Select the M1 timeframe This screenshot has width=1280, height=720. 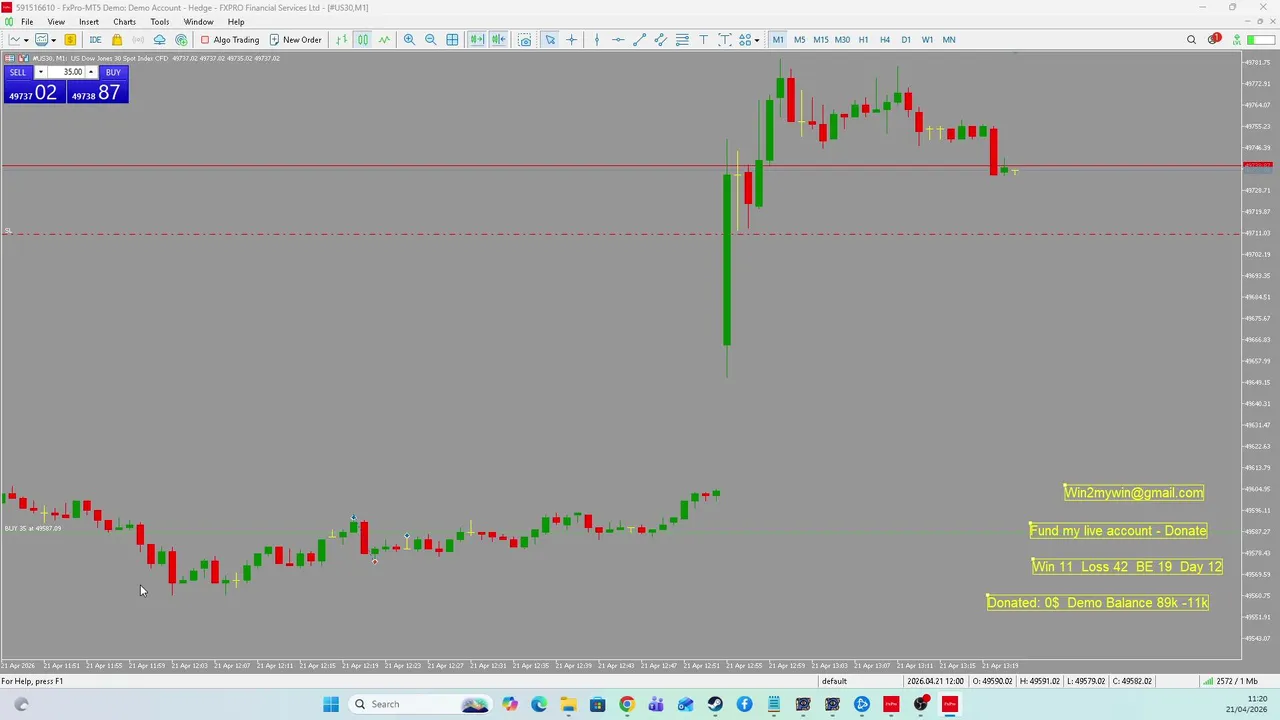coord(778,40)
